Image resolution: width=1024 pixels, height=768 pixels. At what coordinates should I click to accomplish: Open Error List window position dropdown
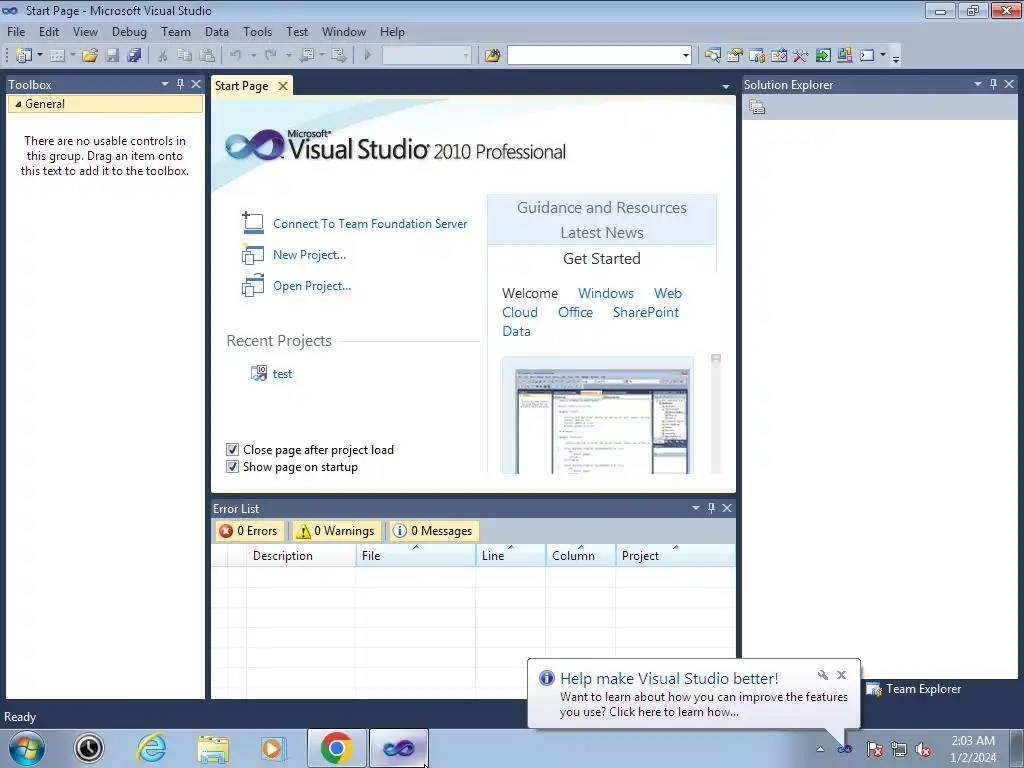point(696,508)
